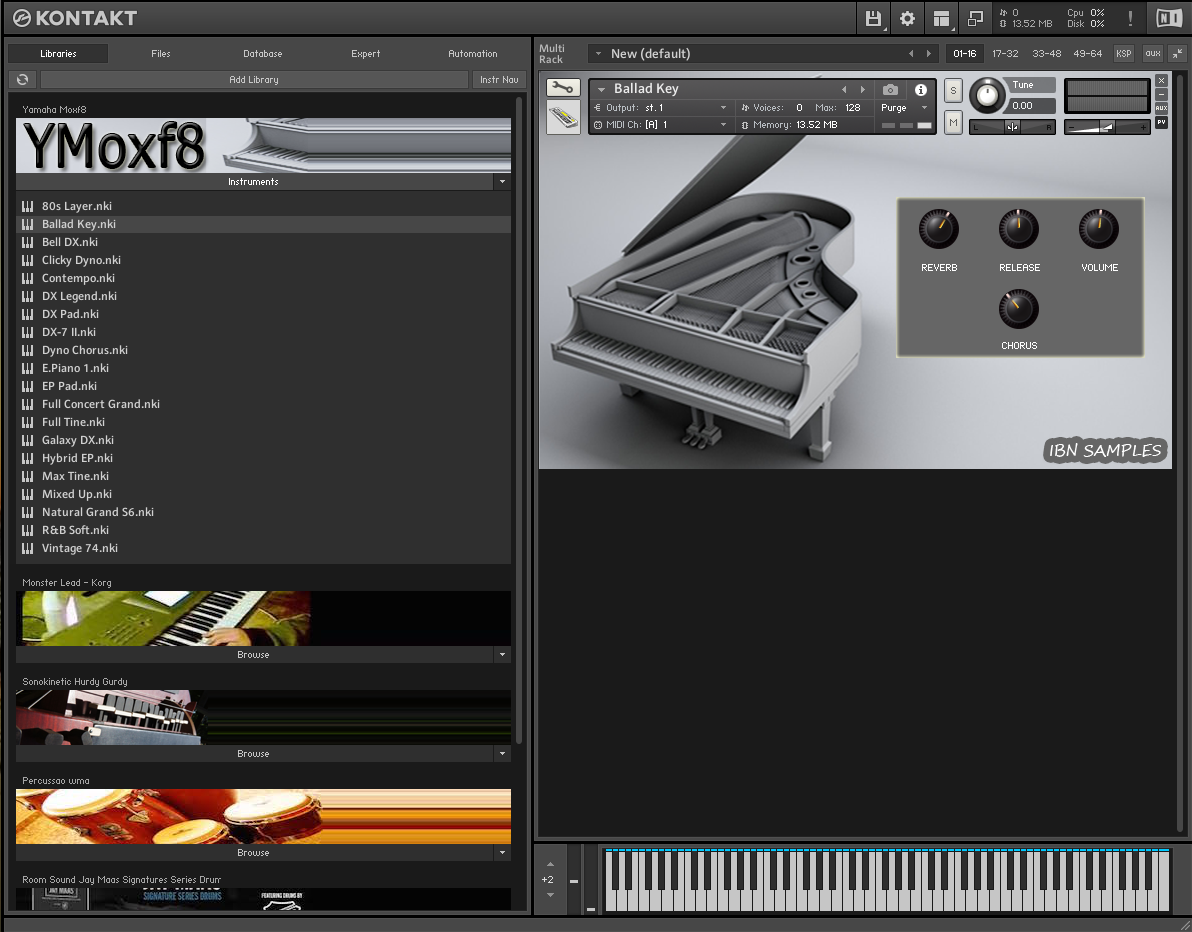The height and width of the screenshot is (932, 1192).
Task: Open Percussao wma Browse dropdown arrow
Action: pyautogui.click(x=502, y=852)
